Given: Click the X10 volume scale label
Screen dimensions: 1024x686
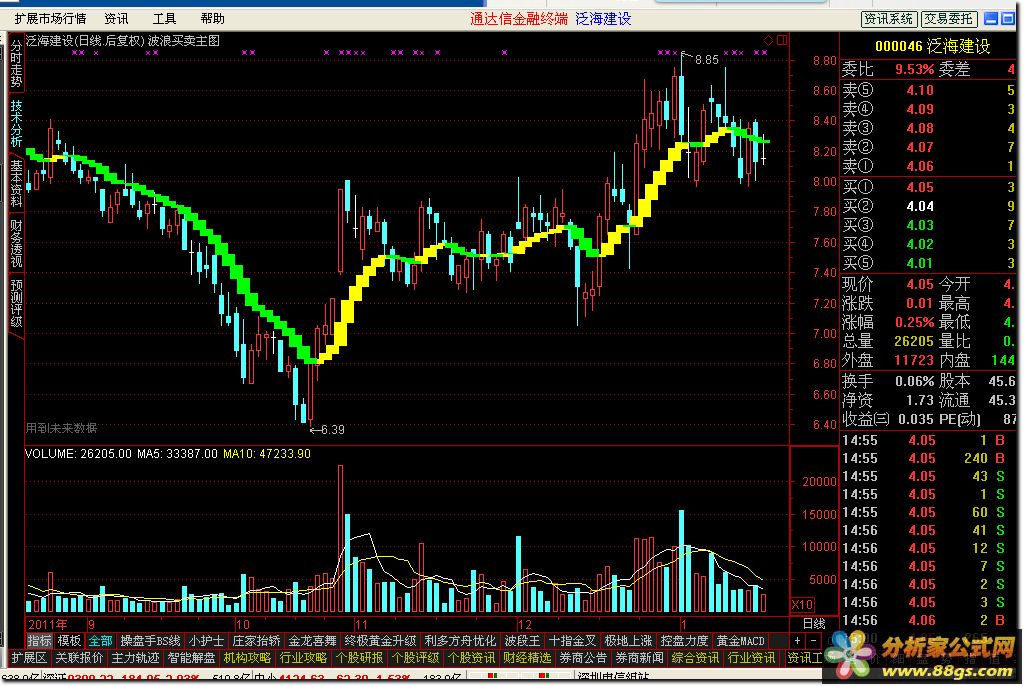Looking at the screenshot, I should click(x=802, y=604).
